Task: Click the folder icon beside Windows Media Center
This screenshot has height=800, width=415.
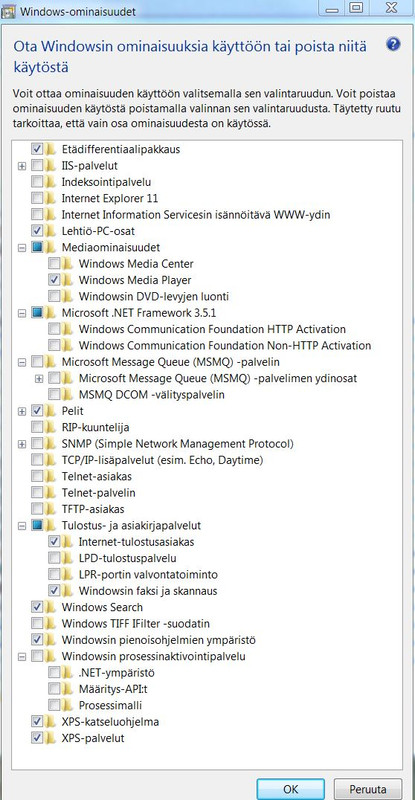Action: point(67,264)
